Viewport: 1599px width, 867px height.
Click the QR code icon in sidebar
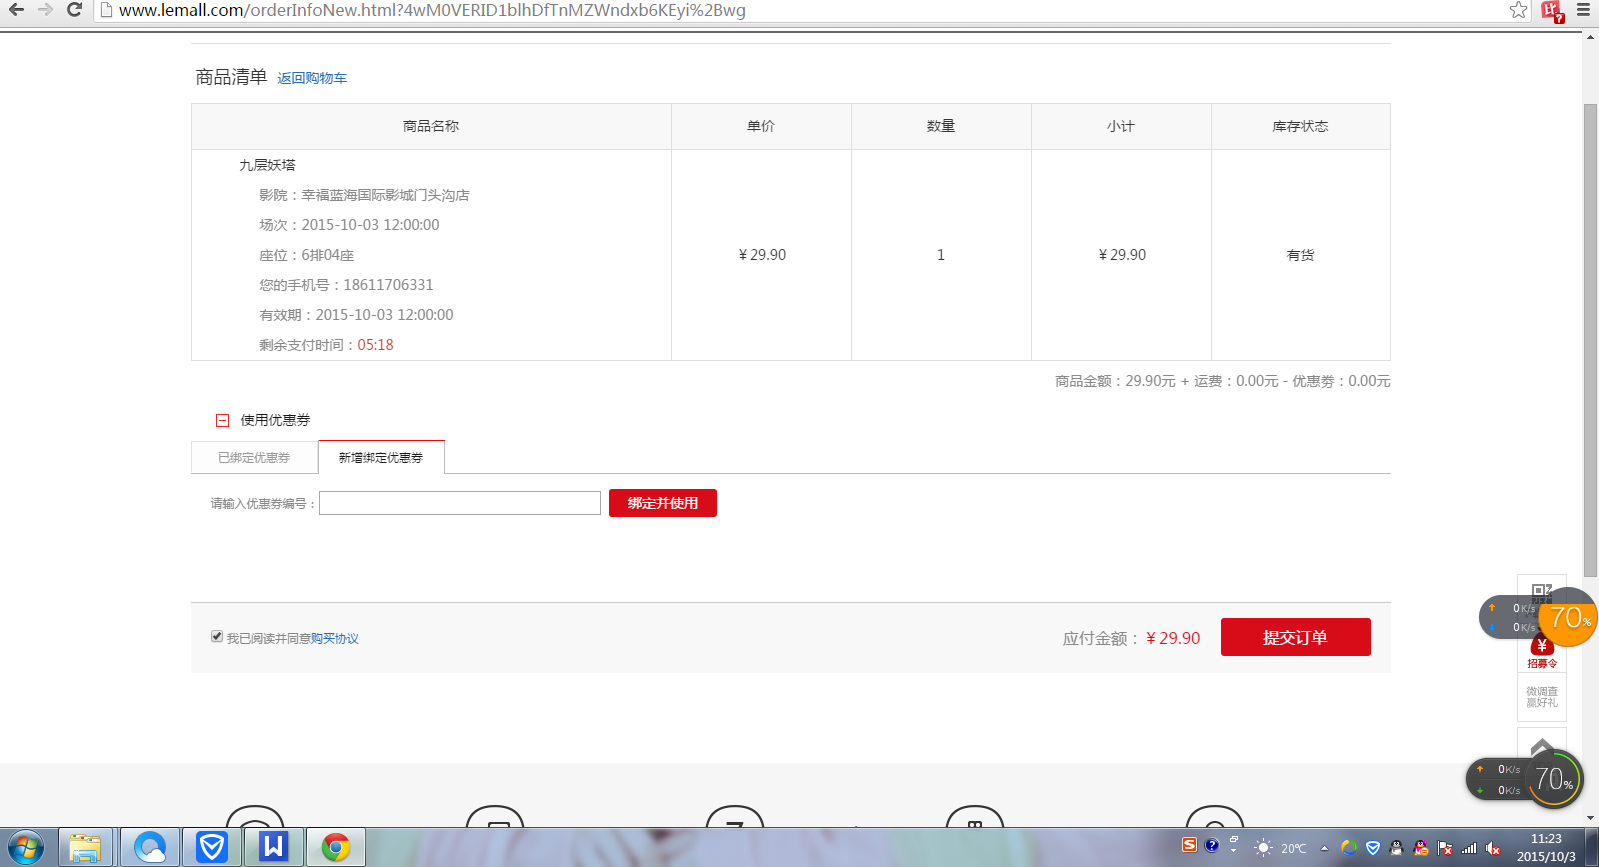[x=1541, y=591]
